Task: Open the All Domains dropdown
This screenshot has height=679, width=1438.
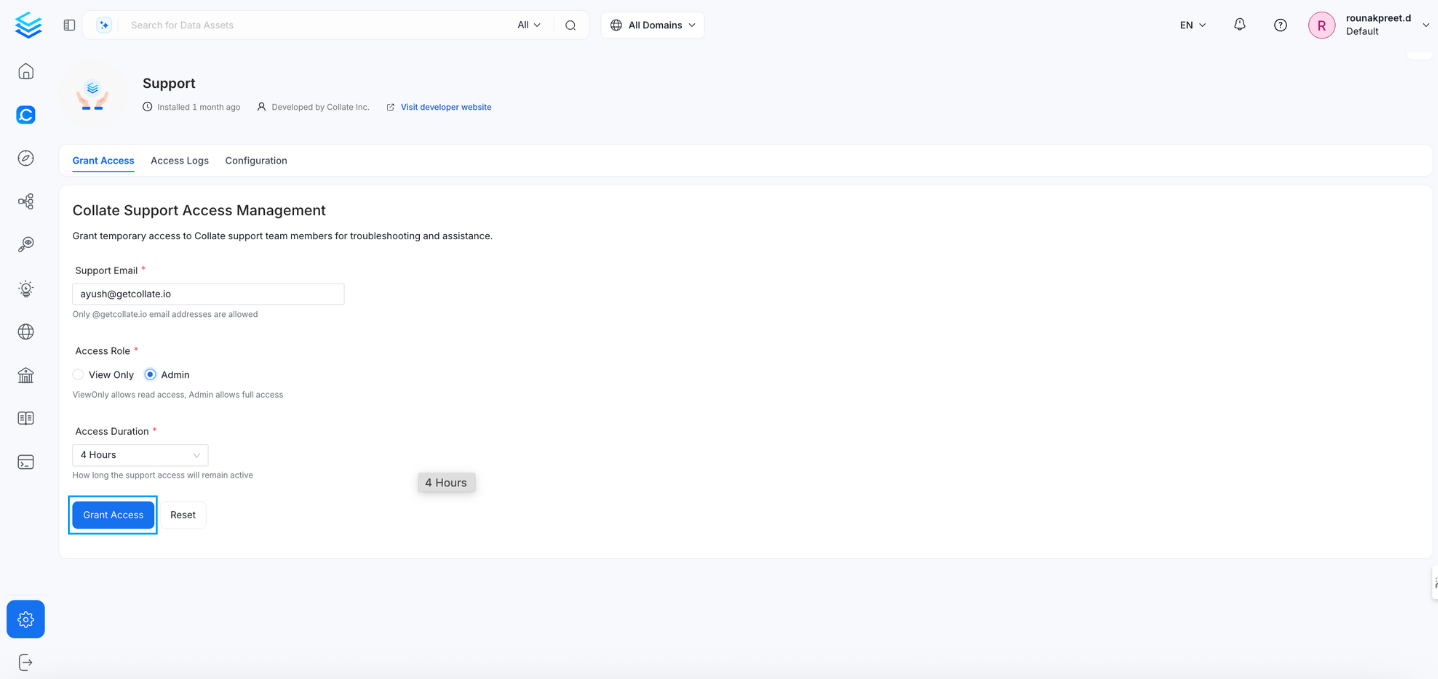Action: coord(653,25)
